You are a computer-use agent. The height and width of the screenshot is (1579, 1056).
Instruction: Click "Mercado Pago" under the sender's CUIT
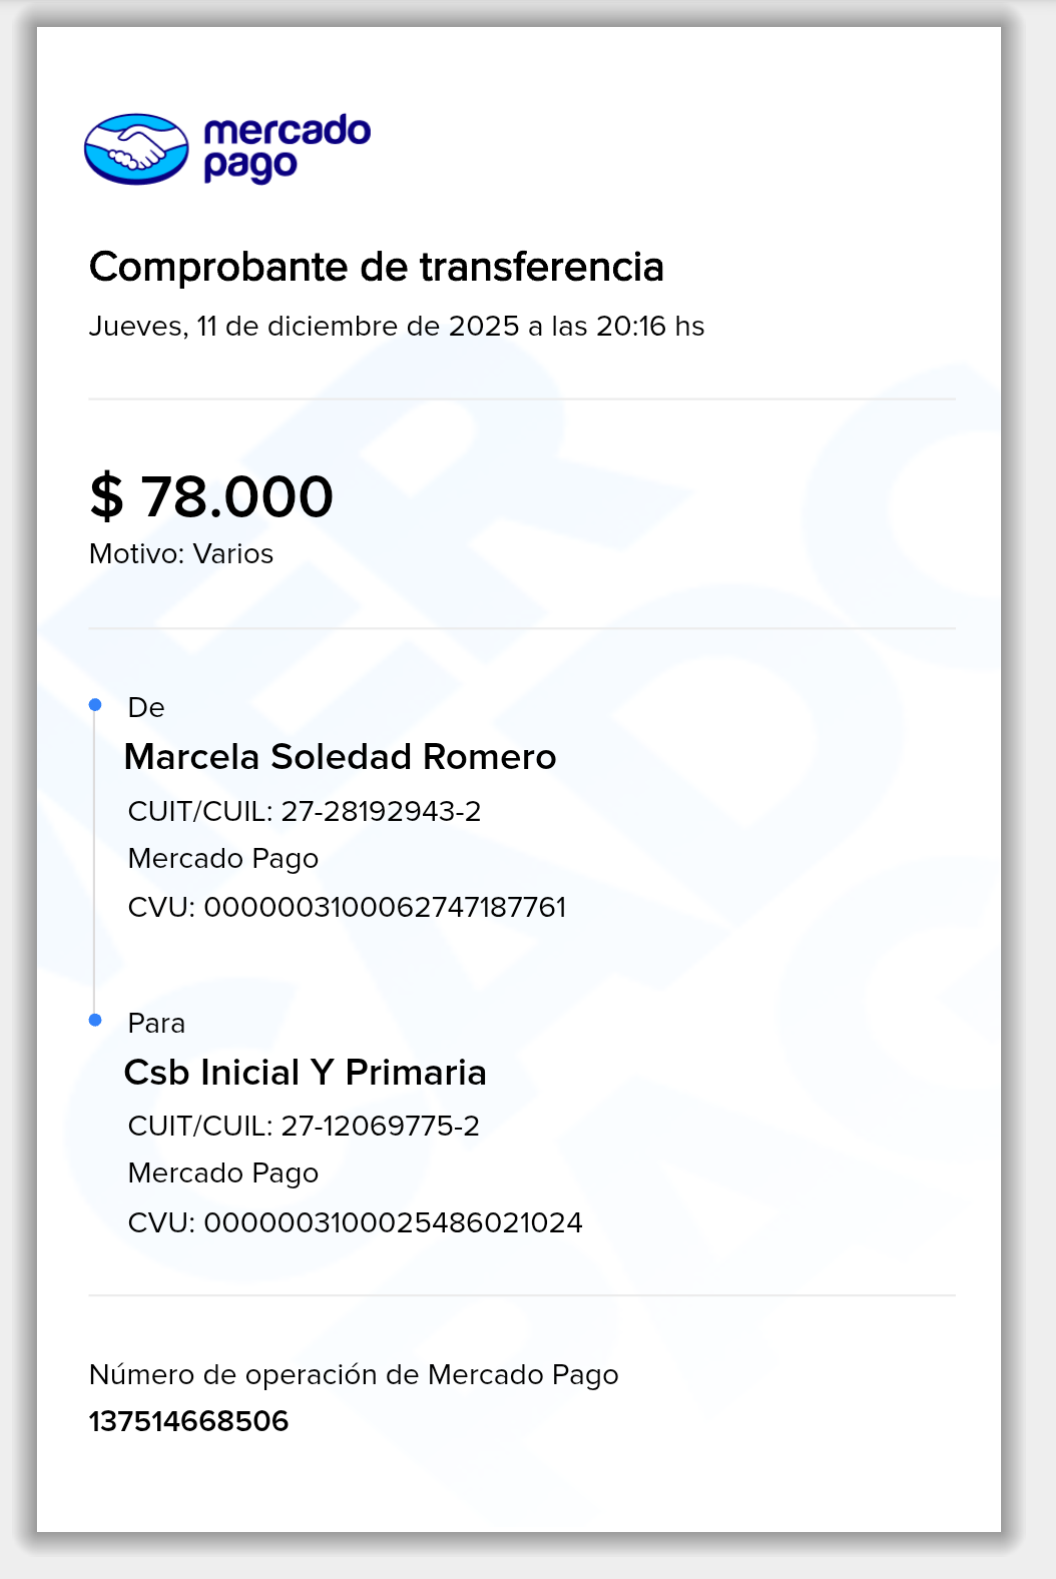tap(223, 859)
